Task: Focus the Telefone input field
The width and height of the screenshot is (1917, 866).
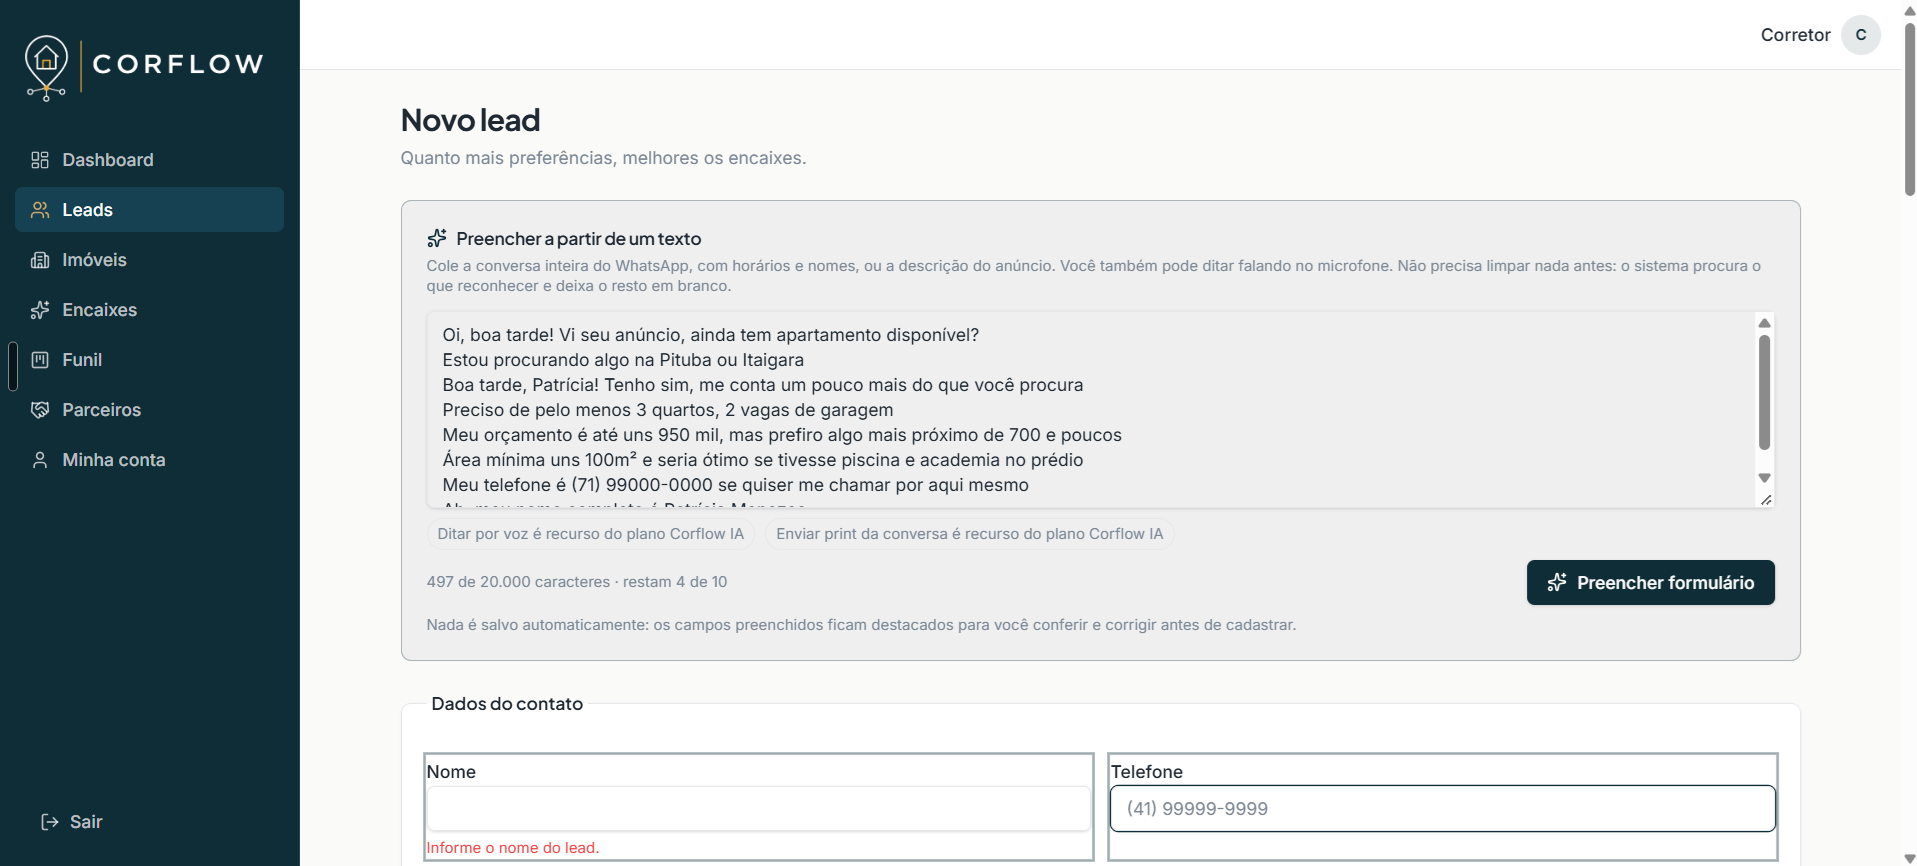Action: pyautogui.click(x=1442, y=809)
